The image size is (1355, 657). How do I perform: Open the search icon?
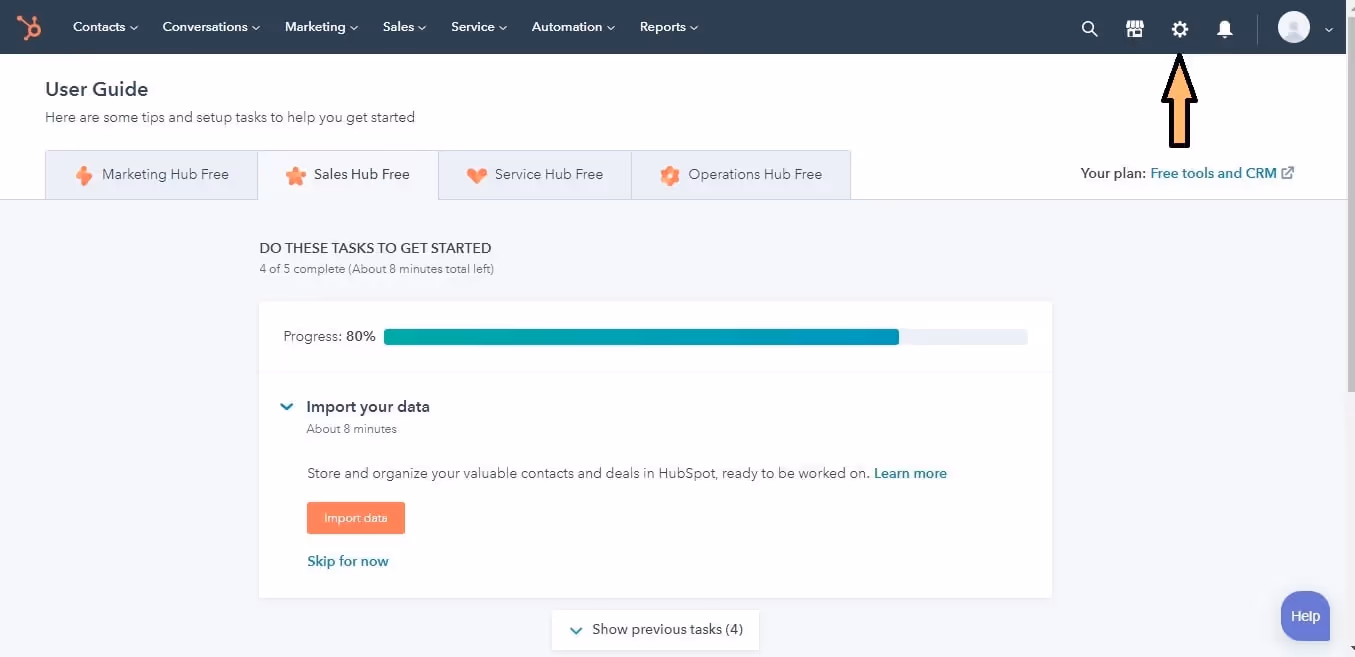click(1089, 28)
